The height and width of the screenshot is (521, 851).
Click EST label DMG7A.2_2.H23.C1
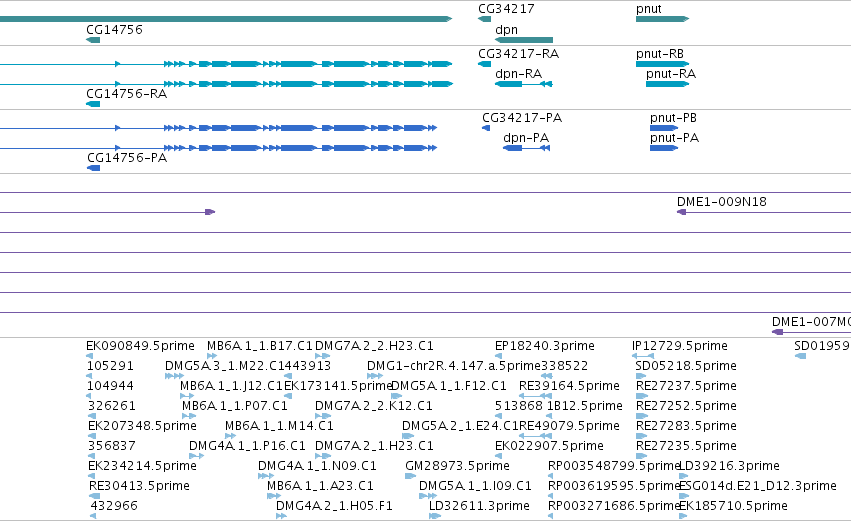(374, 346)
